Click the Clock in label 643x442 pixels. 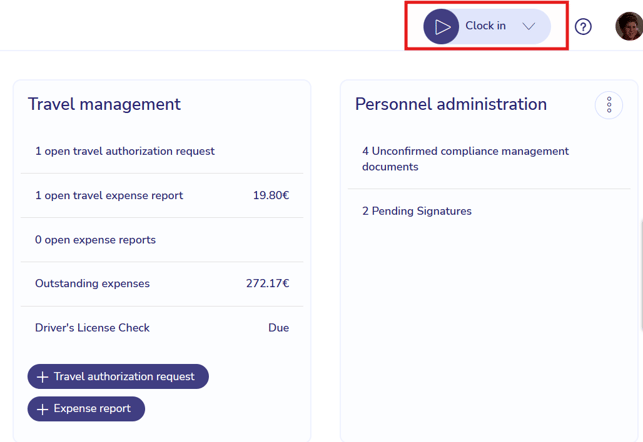pyautogui.click(x=485, y=26)
